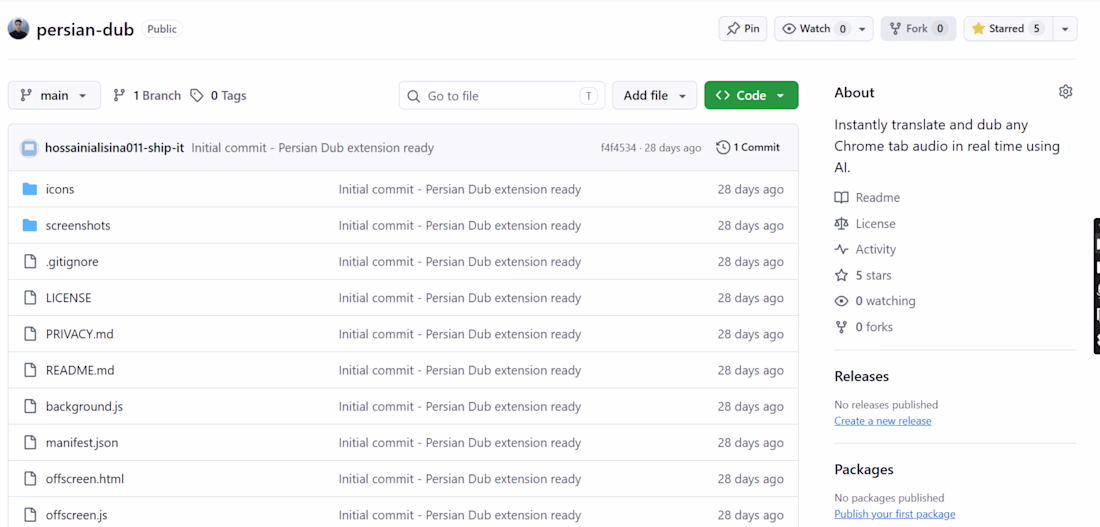
Task: Click commit message in icons row
Action: coord(460,189)
